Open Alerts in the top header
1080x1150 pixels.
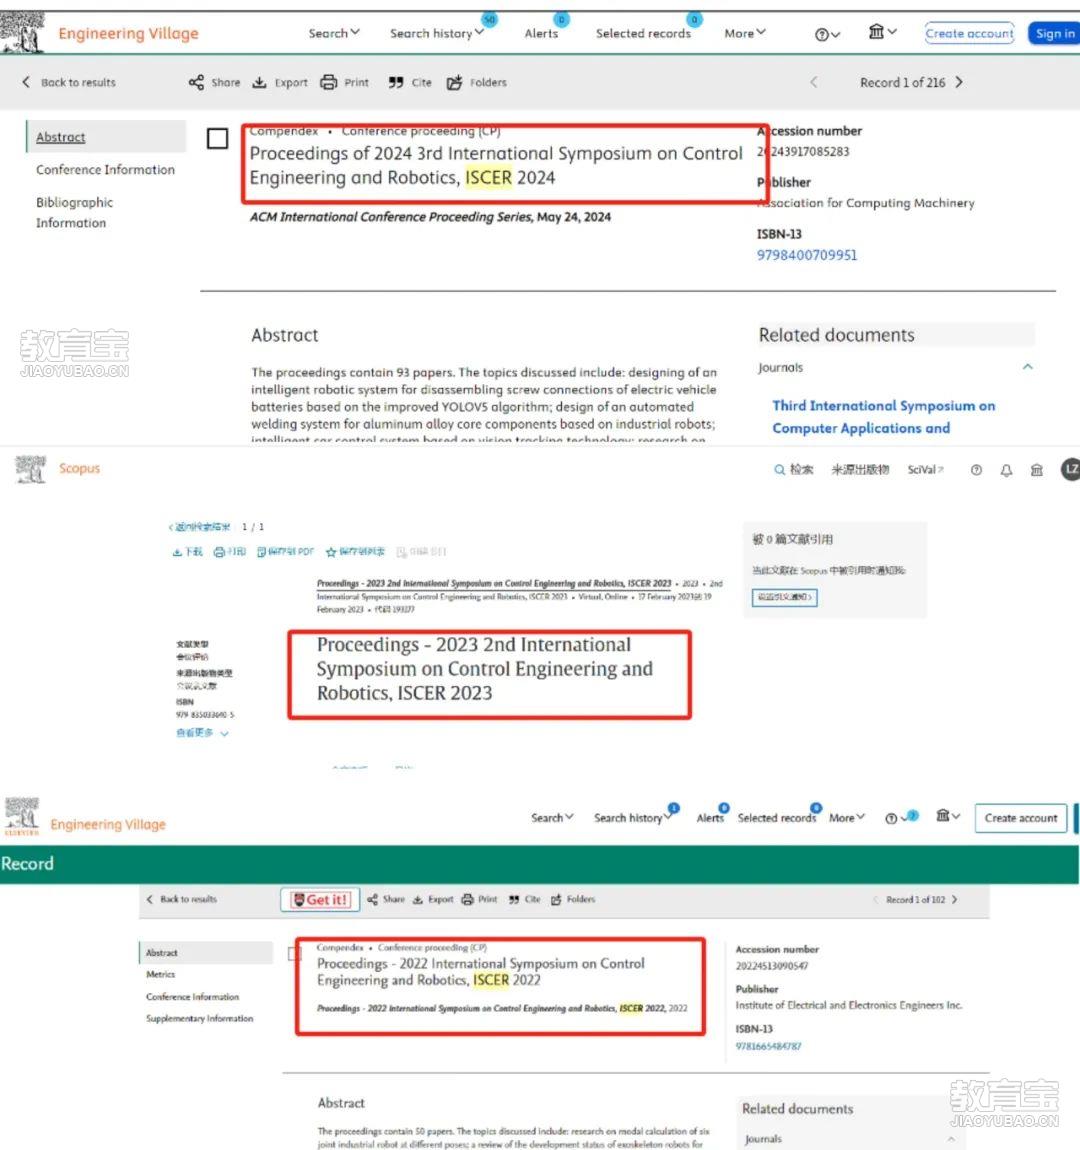[541, 33]
